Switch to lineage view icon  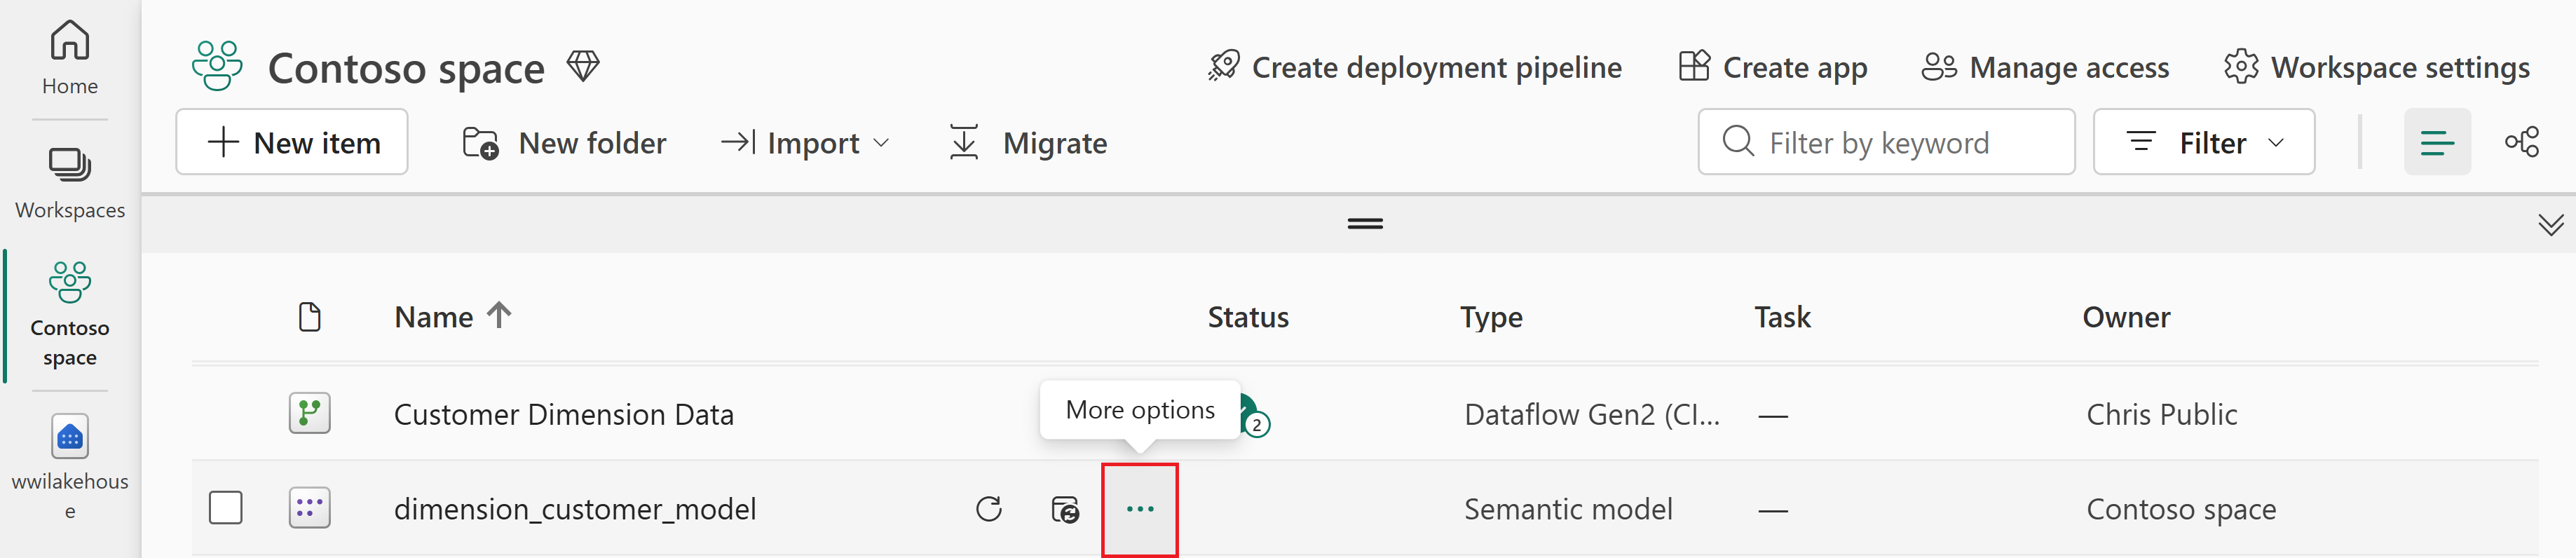click(2521, 142)
